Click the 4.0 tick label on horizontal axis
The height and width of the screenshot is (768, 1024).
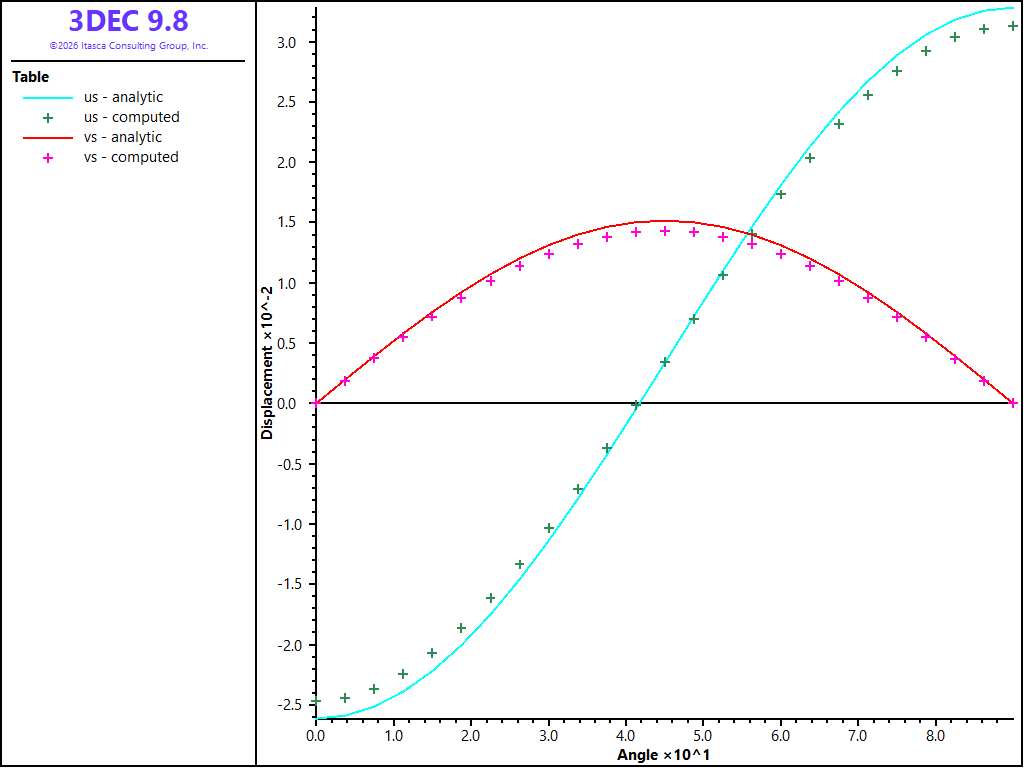coord(626,736)
